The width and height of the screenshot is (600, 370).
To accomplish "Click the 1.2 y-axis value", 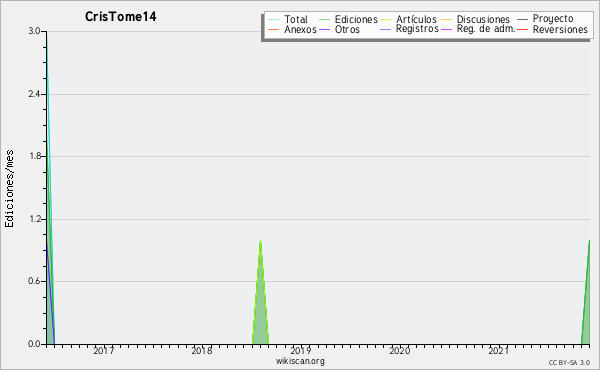I will [x=34, y=219].
